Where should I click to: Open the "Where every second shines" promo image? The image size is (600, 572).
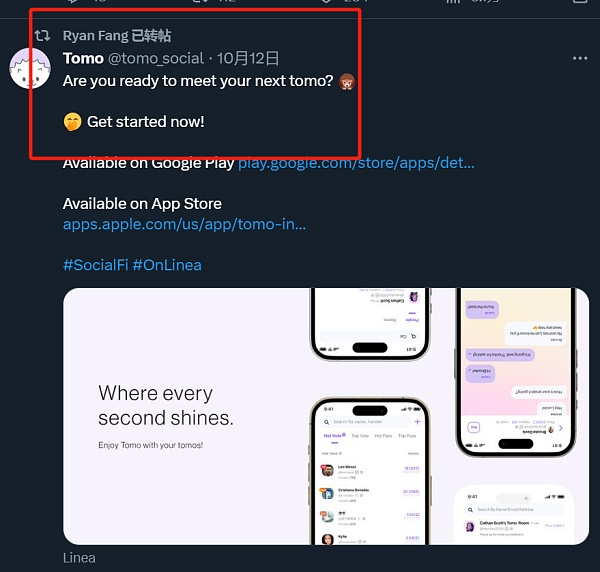pos(180,415)
